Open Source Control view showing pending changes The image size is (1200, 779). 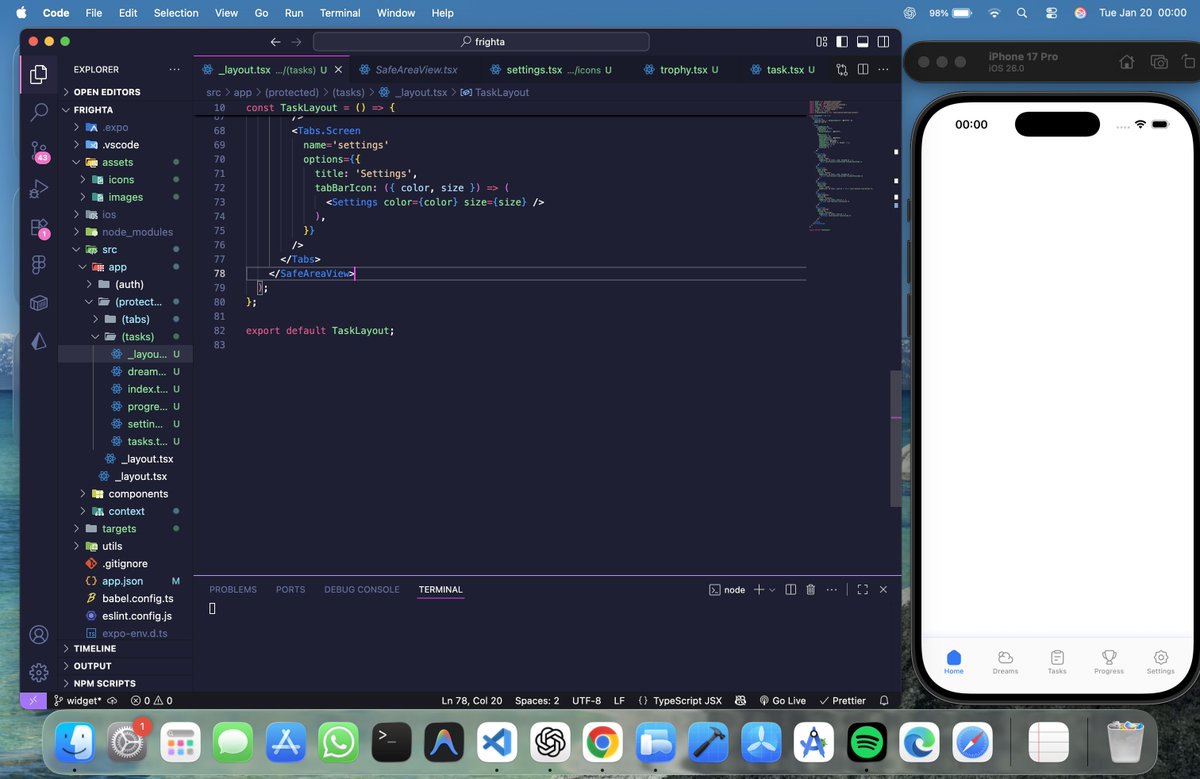coord(38,150)
